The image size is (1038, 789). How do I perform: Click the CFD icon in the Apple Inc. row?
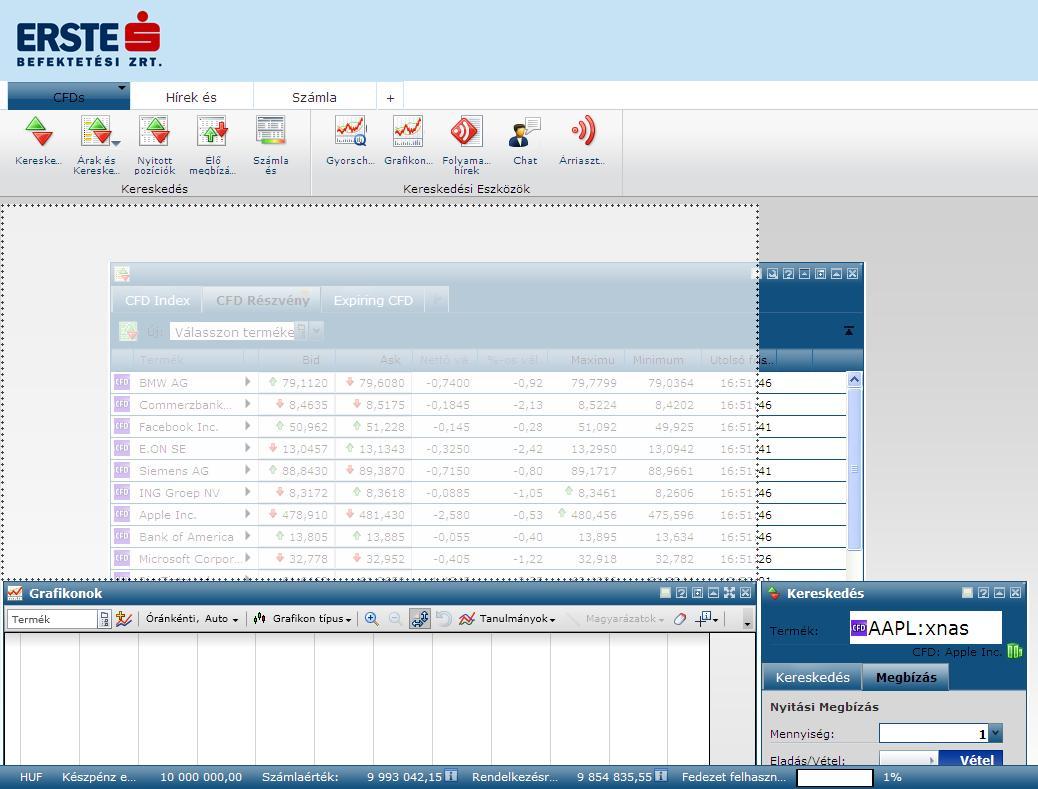pyautogui.click(x=122, y=514)
